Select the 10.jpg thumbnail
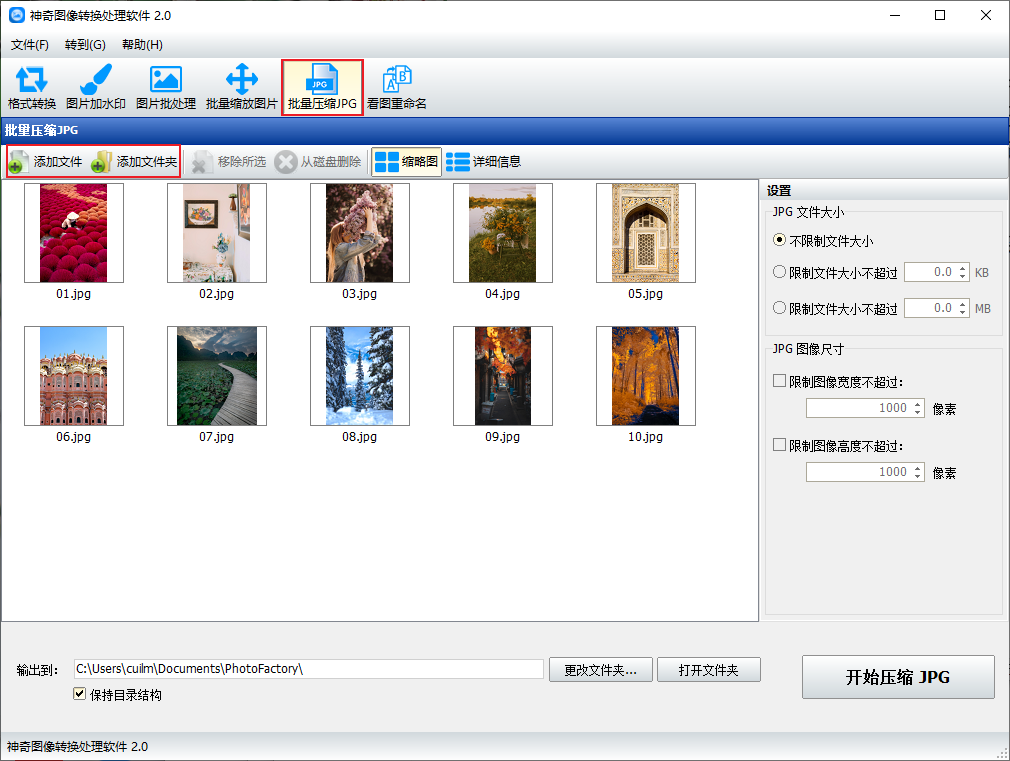 coord(645,376)
